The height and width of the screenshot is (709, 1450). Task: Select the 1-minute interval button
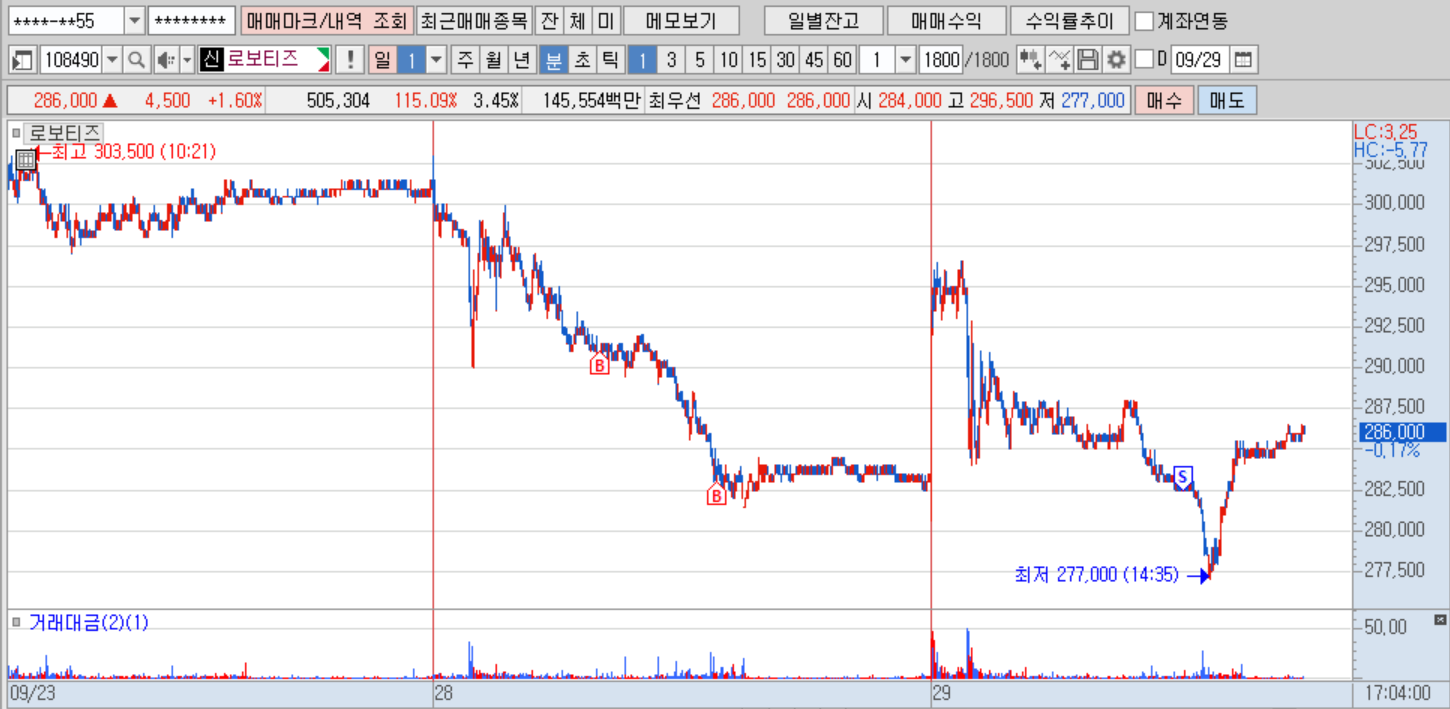(x=642, y=60)
